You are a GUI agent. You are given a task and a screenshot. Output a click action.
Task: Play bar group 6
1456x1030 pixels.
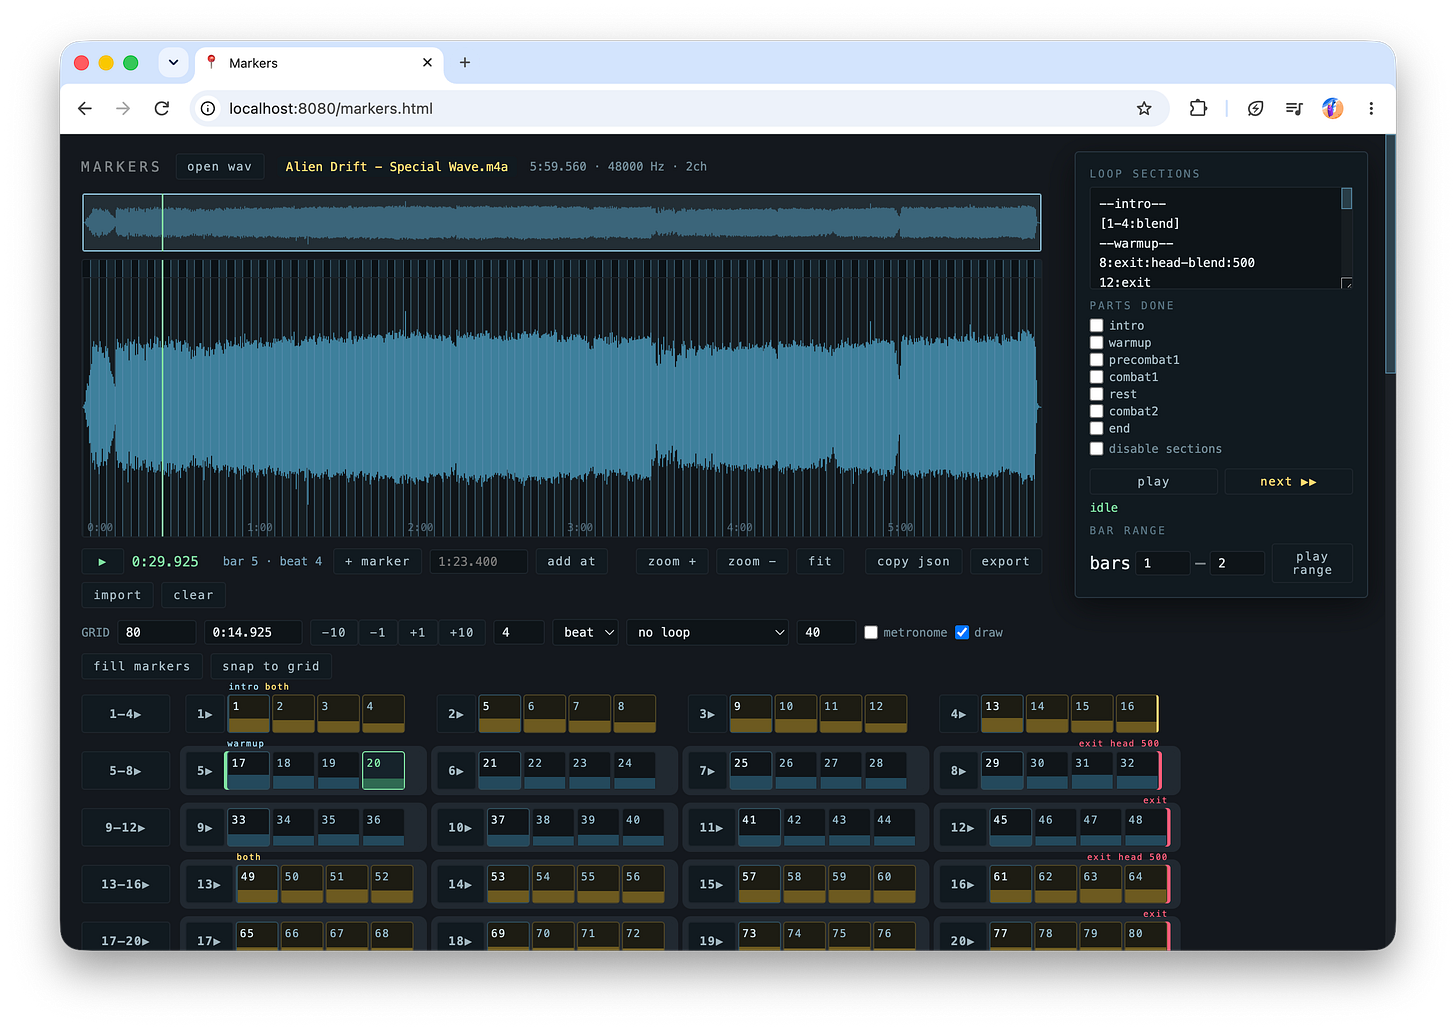(456, 771)
